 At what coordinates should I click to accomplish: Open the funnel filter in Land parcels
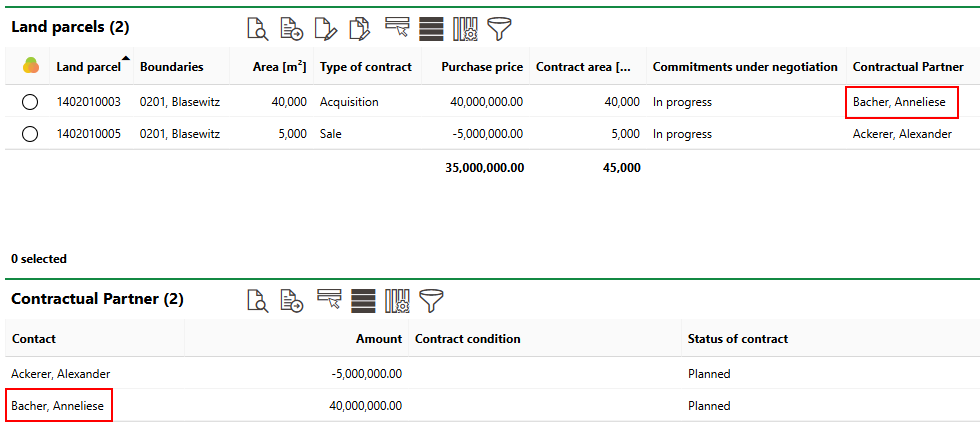pyautogui.click(x=499, y=29)
